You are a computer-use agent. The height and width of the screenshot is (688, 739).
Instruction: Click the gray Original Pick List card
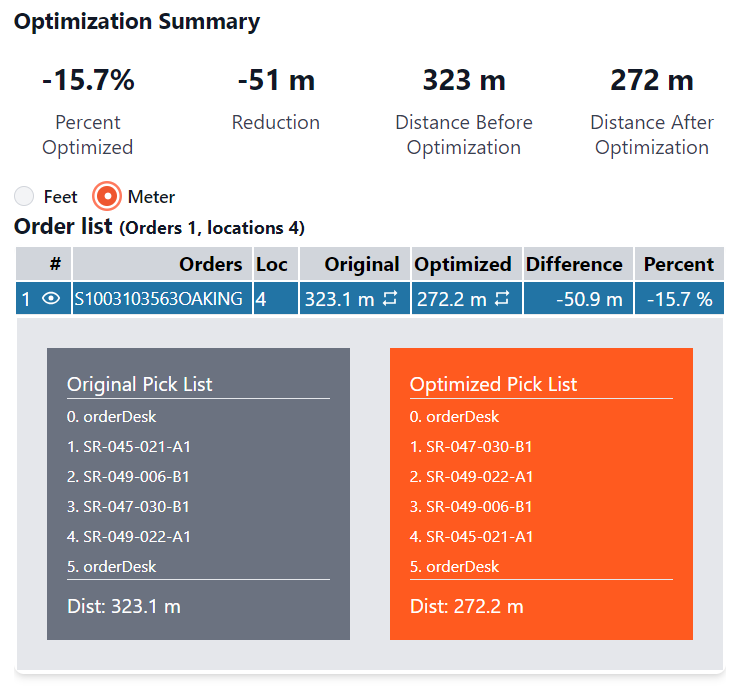coord(198,493)
